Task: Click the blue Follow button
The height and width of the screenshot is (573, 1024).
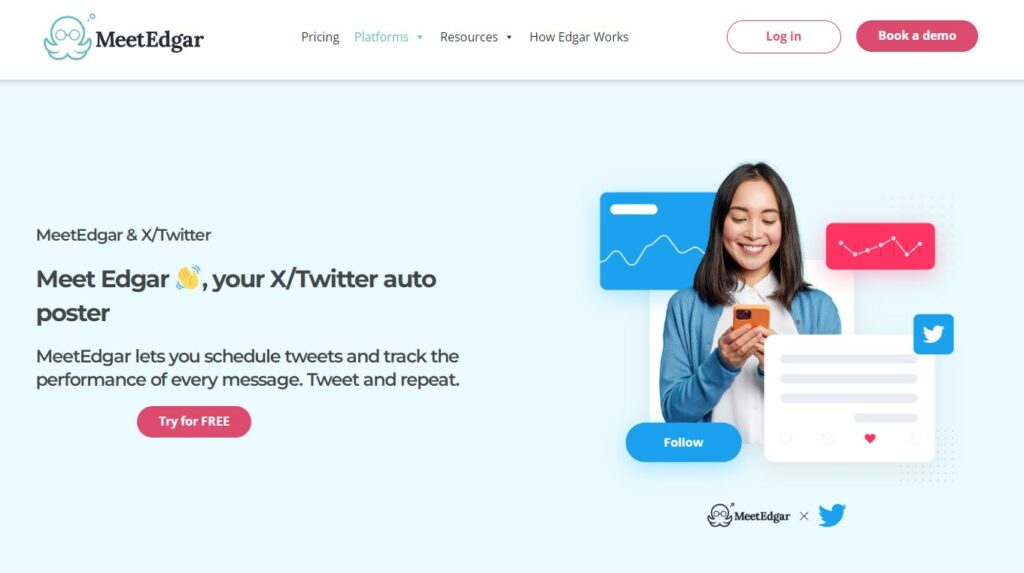Action: pyautogui.click(x=683, y=442)
